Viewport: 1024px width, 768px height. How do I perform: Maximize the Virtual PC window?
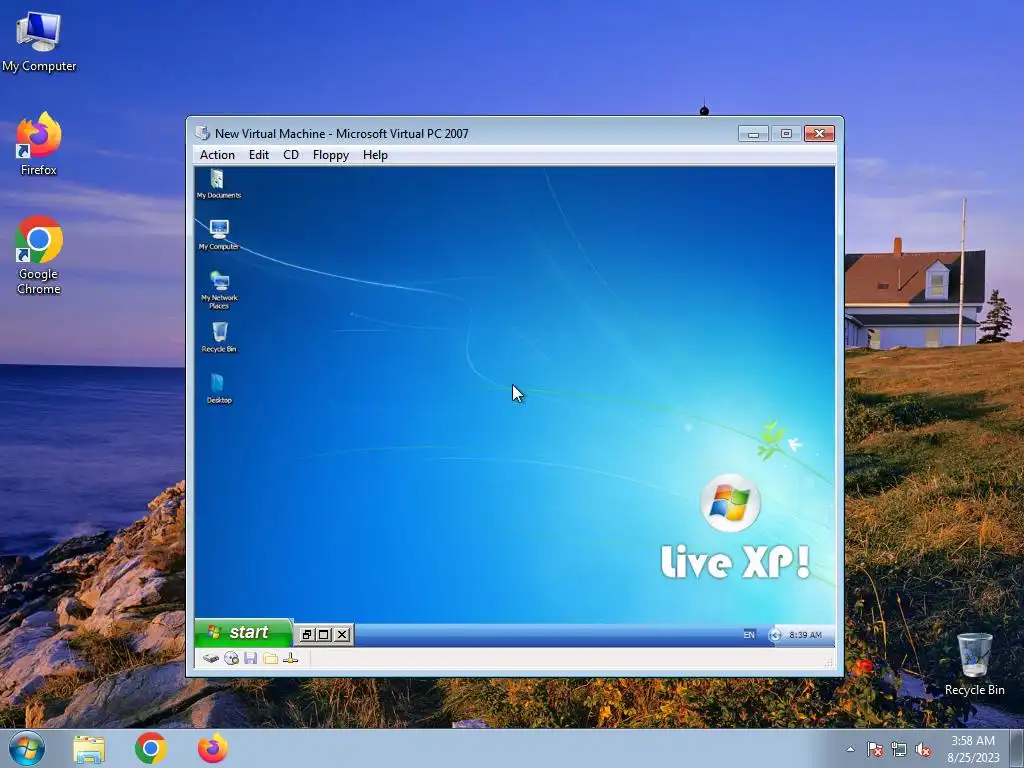pyautogui.click(x=786, y=134)
